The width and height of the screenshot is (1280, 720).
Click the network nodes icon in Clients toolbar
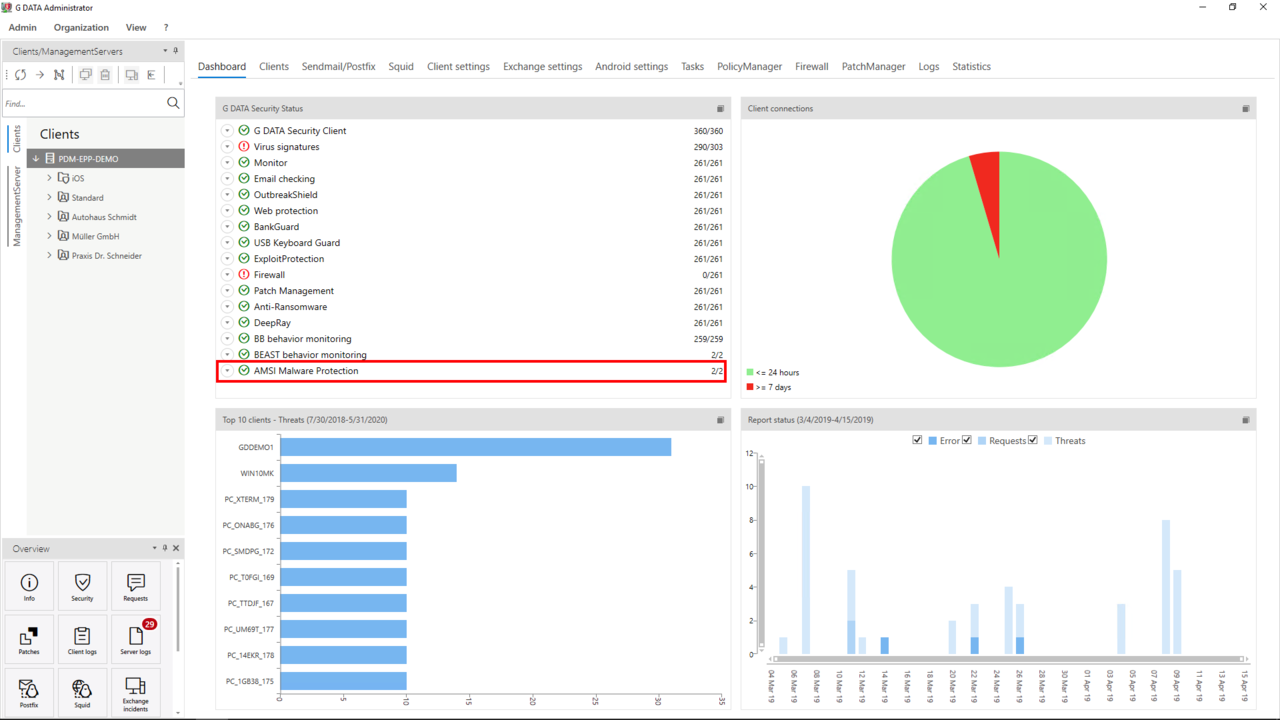pyautogui.click(x=59, y=75)
